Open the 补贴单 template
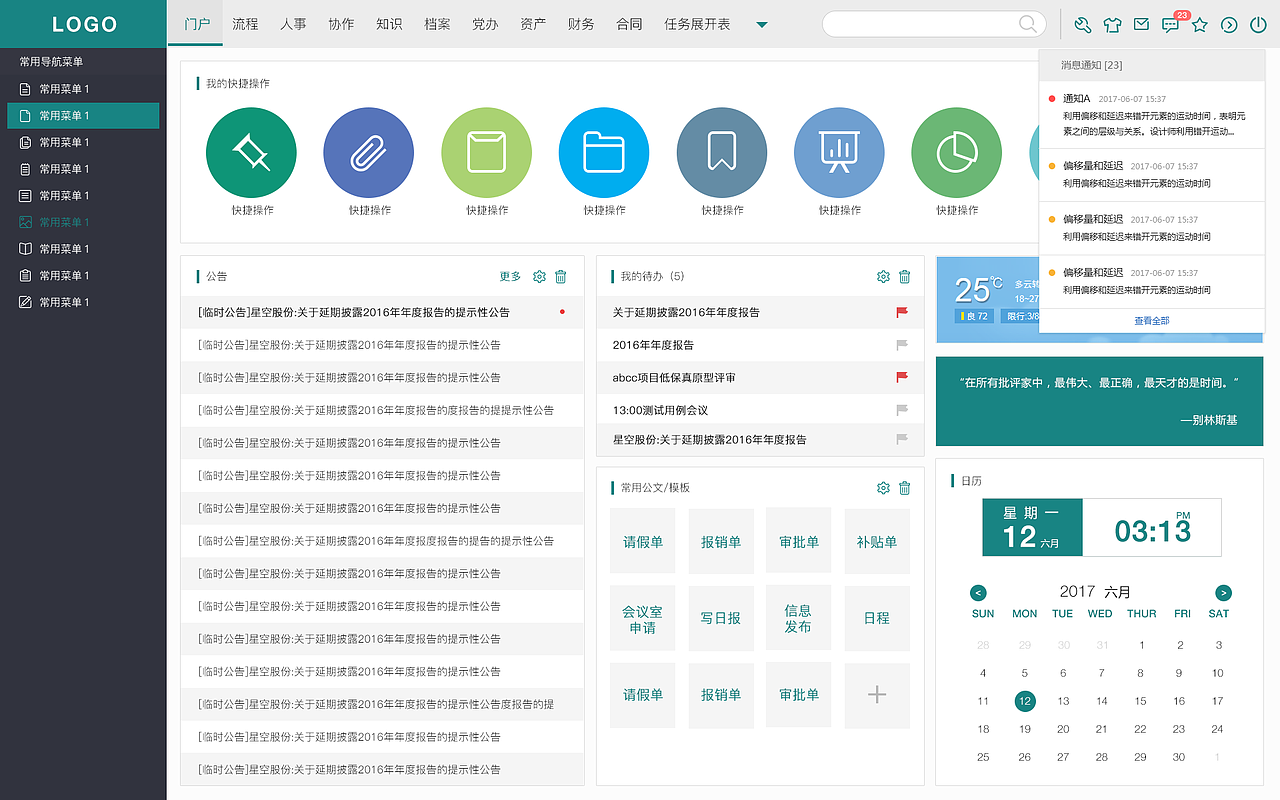1280x800 pixels. tap(877, 542)
